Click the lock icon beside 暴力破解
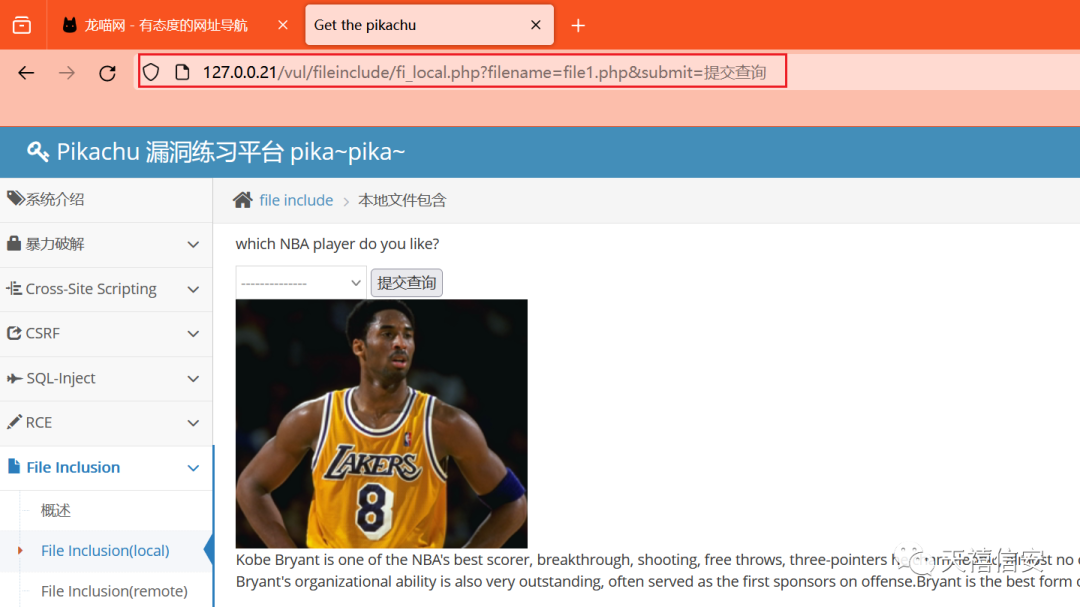This screenshot has width=1080, height=607. [14, 243]
